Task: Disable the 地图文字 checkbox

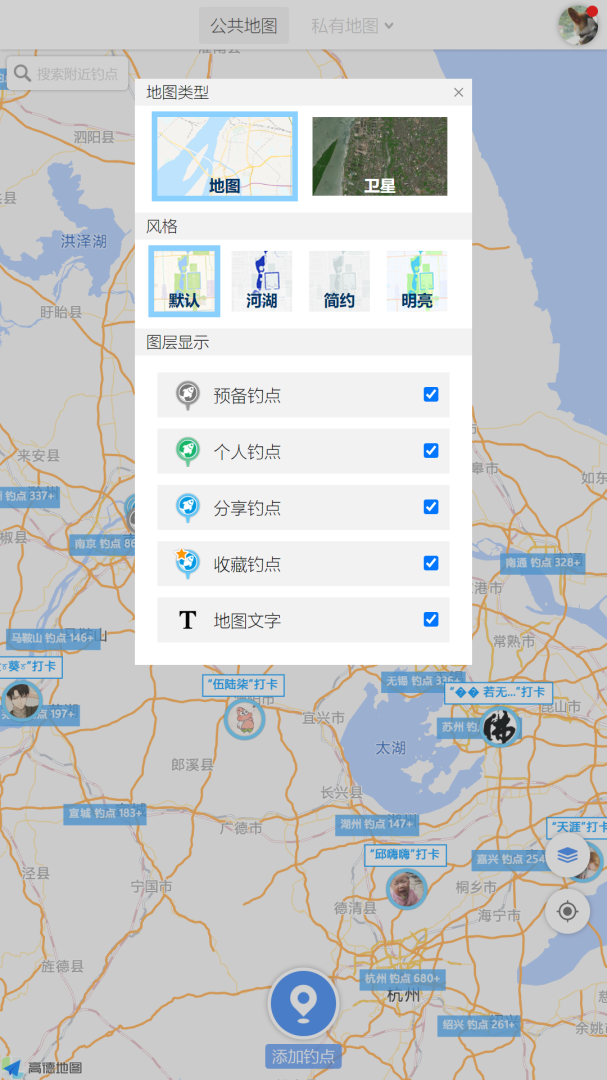Action: (431, 620)
